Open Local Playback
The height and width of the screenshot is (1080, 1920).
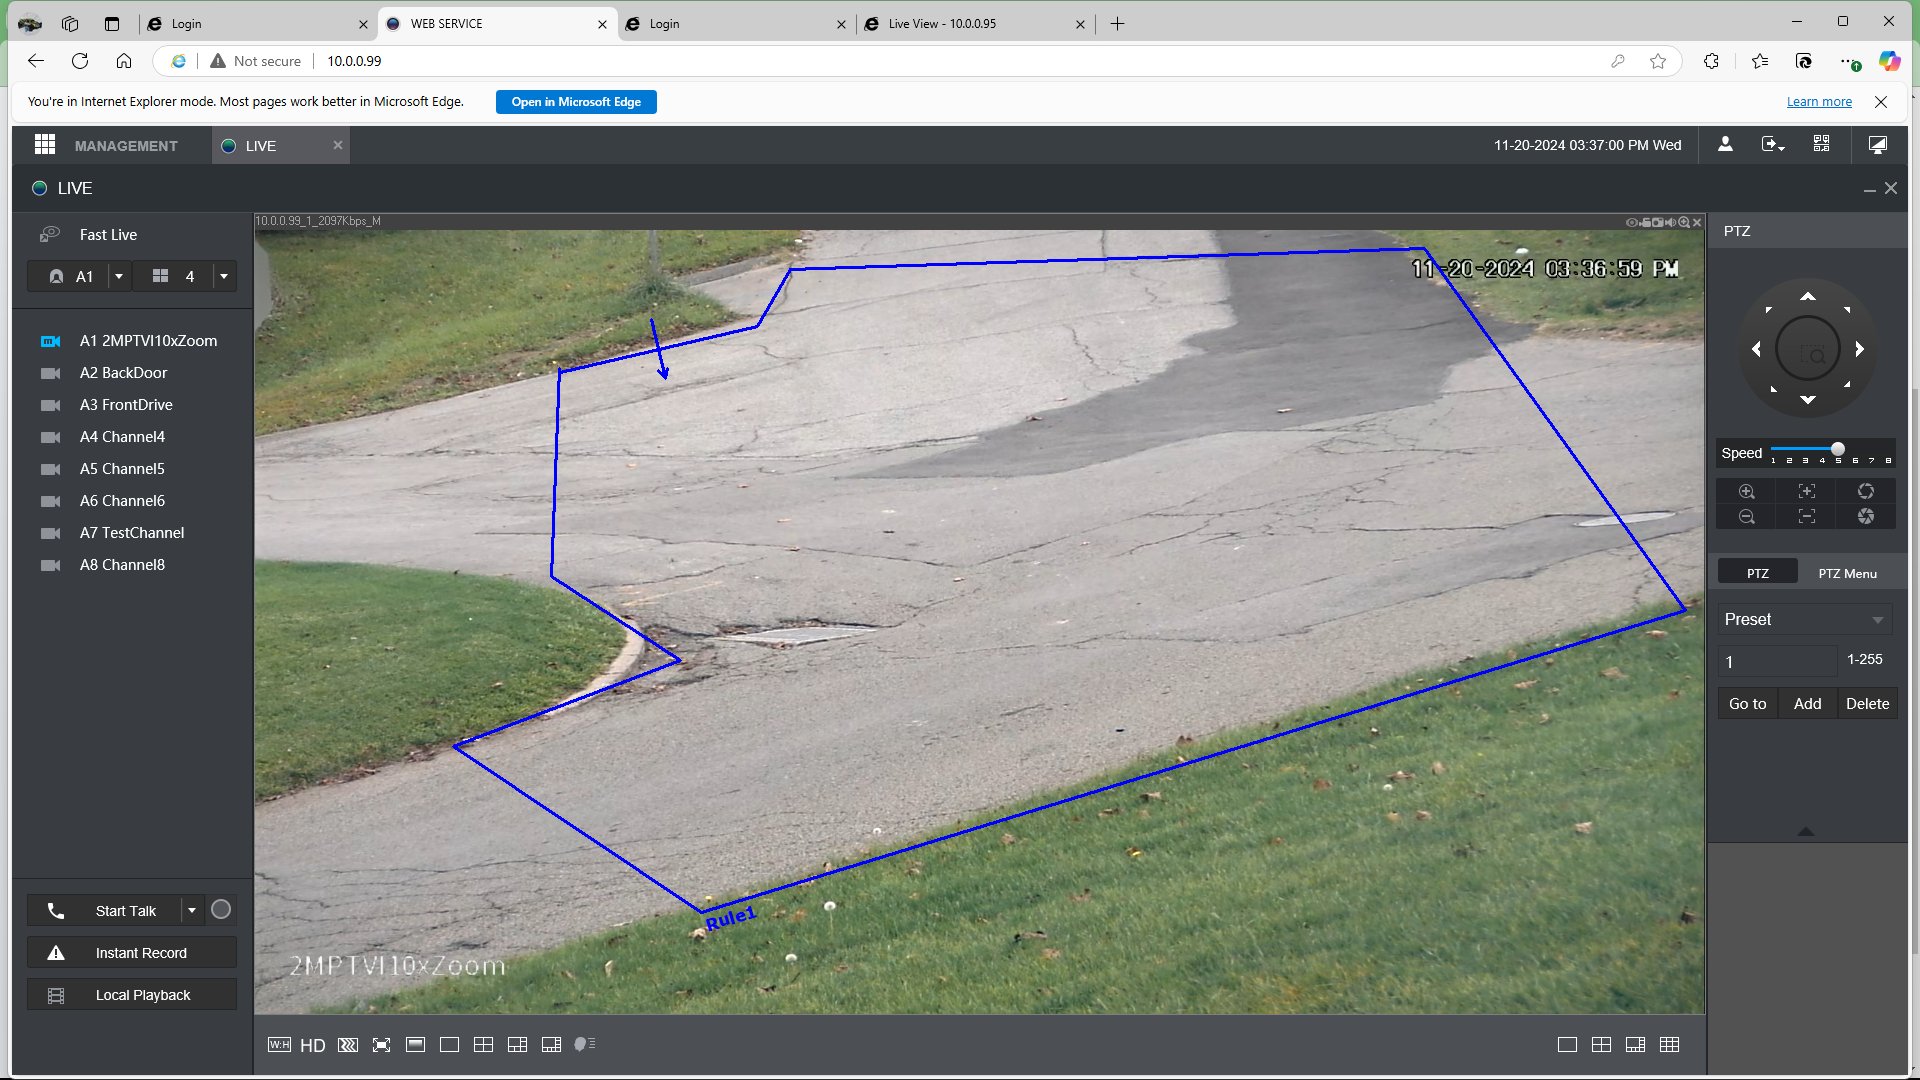point(132,995)
